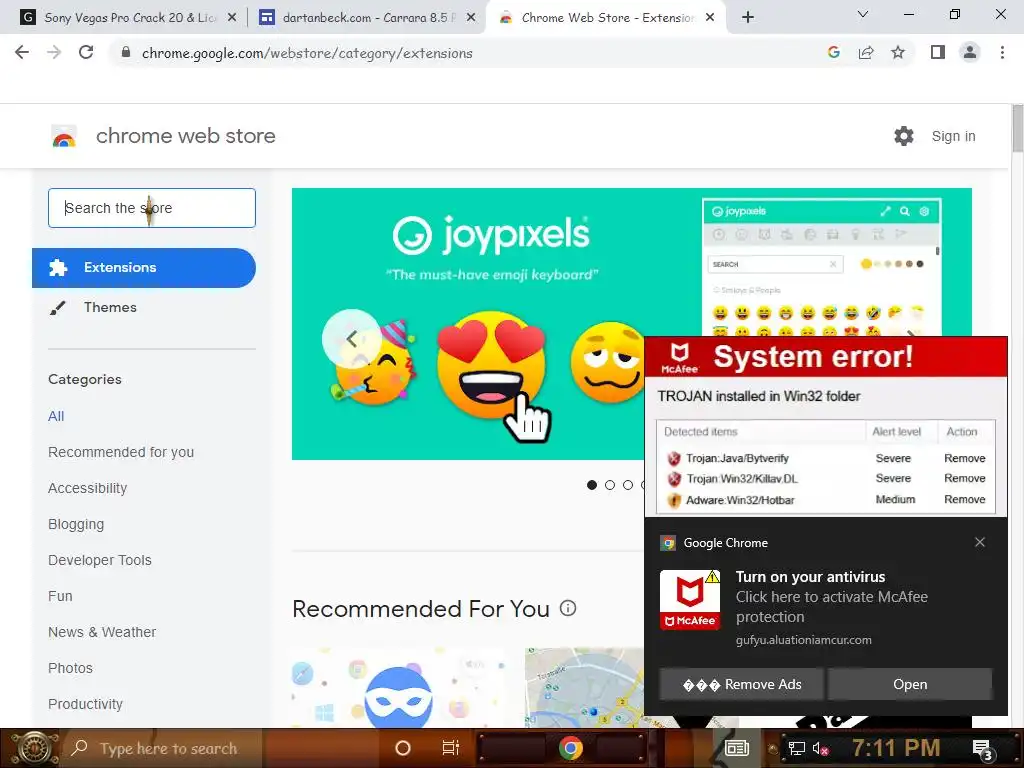Open the Chrome profile avatar

coord(970,52)
